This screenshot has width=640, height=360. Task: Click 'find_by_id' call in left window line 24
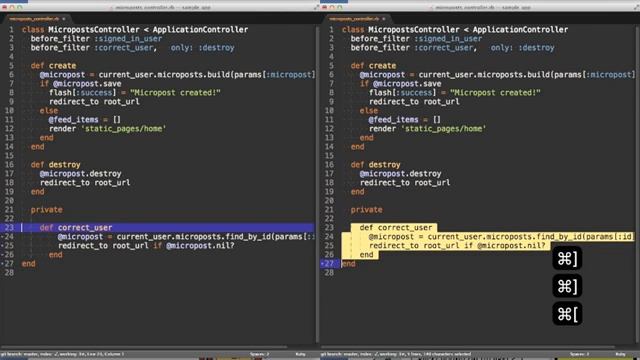pyautogui.click(x=248, y=237)
